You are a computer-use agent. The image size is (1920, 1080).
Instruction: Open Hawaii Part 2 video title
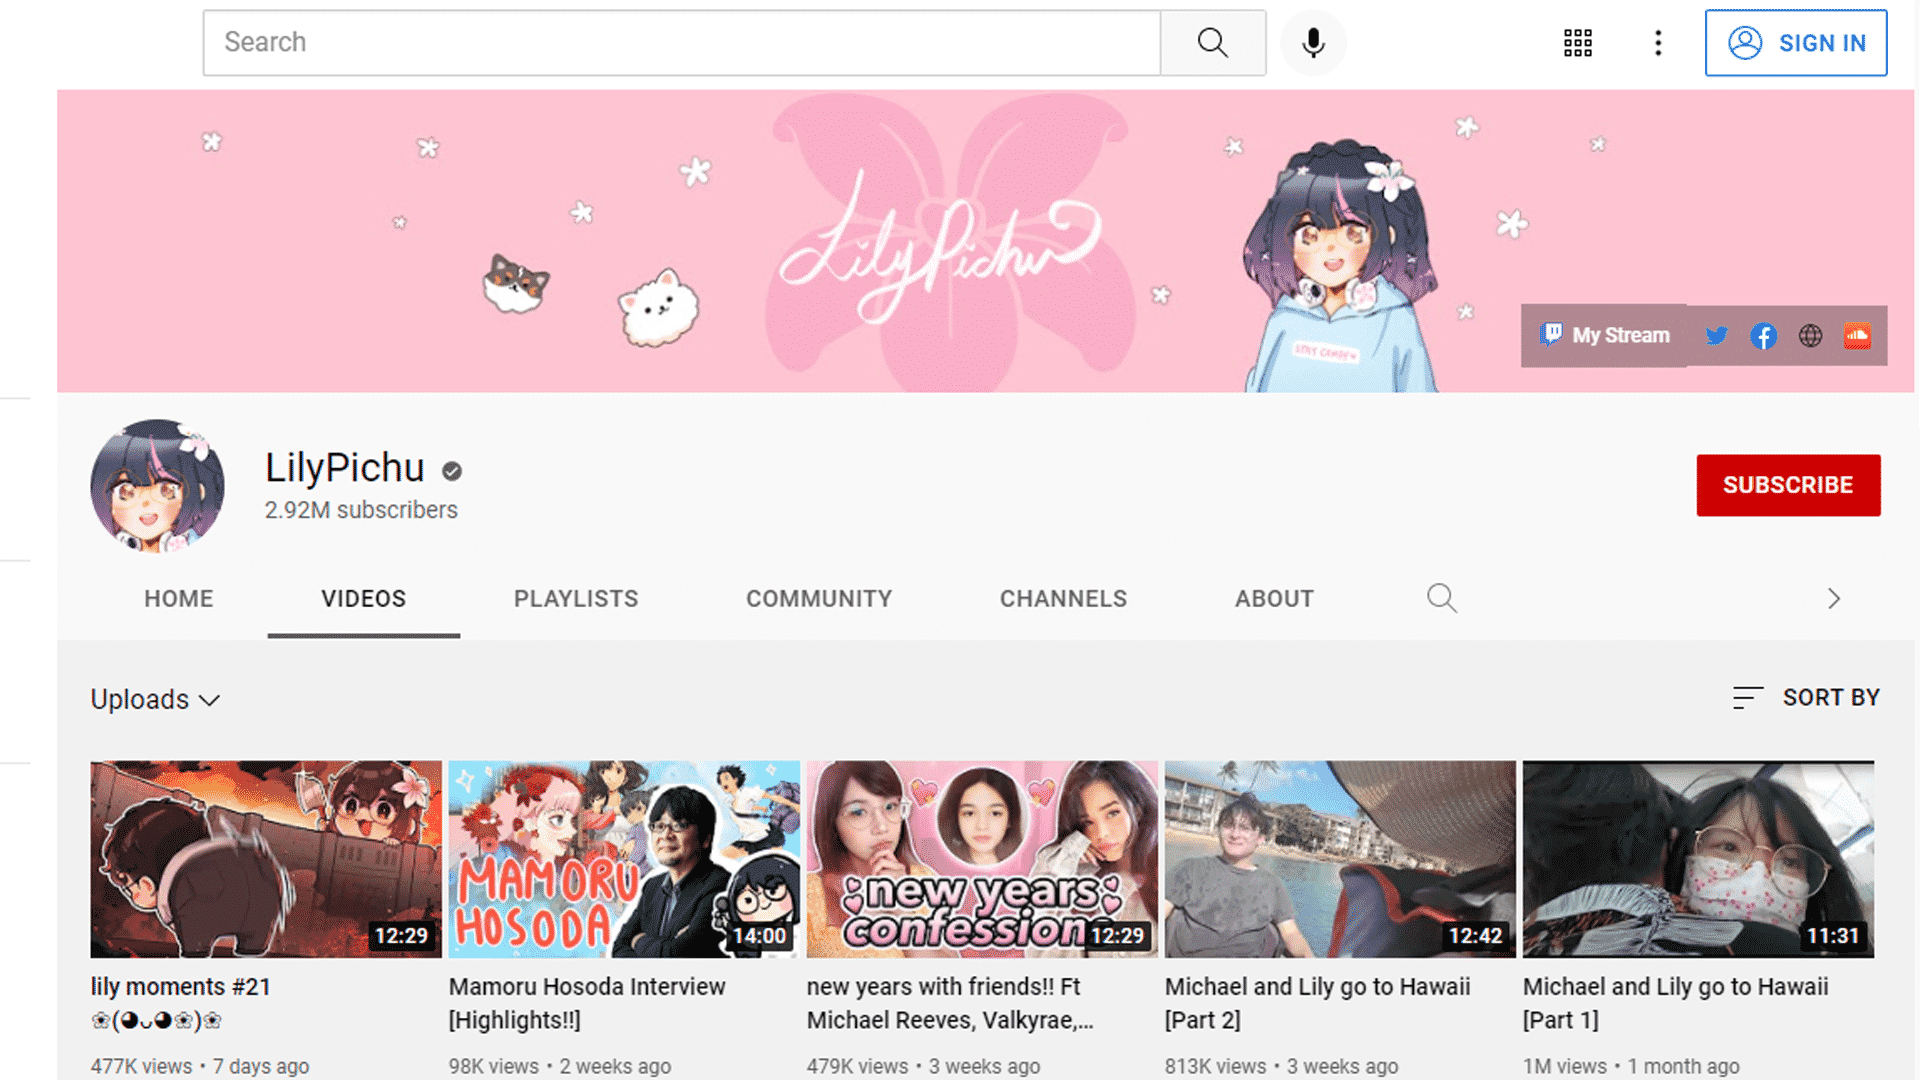coord(1317,1003)
